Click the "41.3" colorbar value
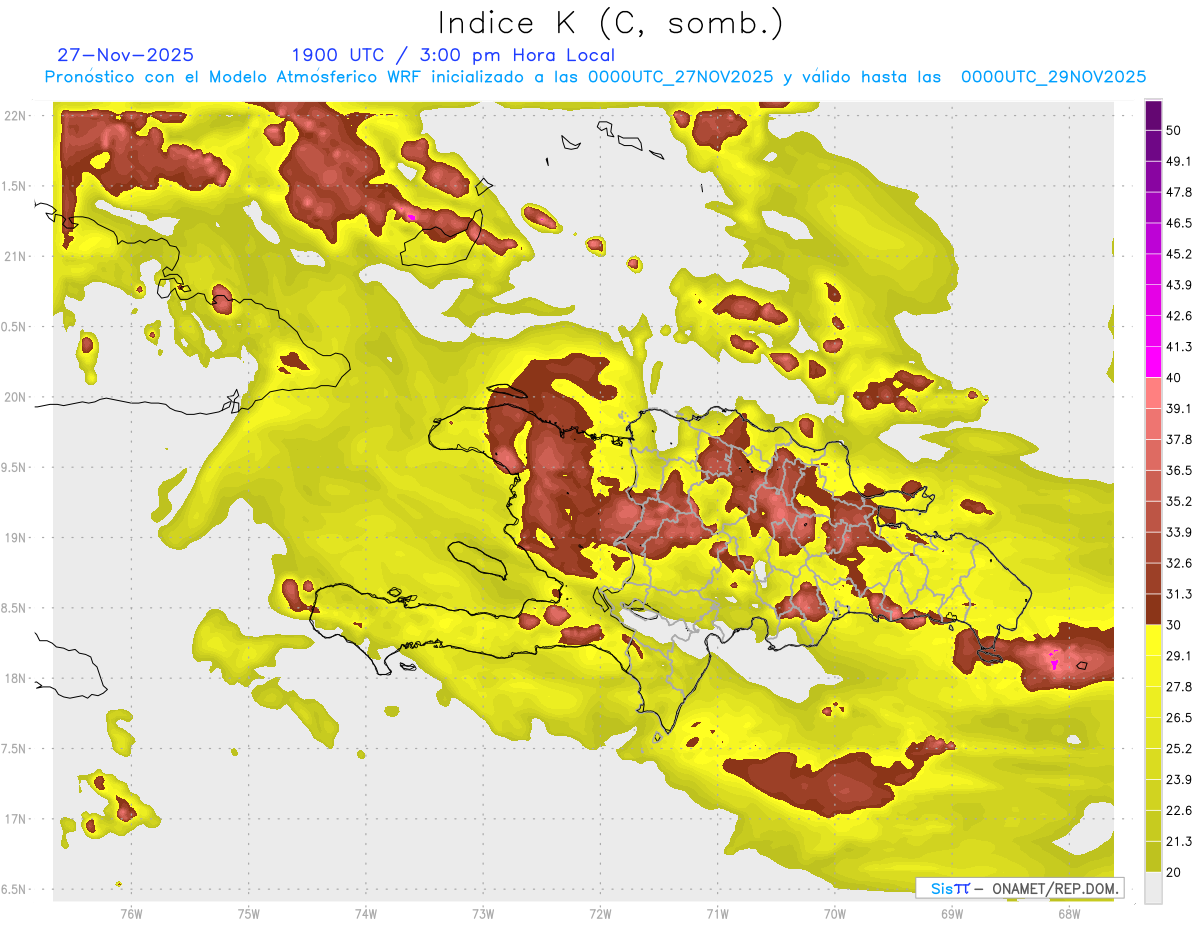 pyautogui.click(x=1179, y=347)
